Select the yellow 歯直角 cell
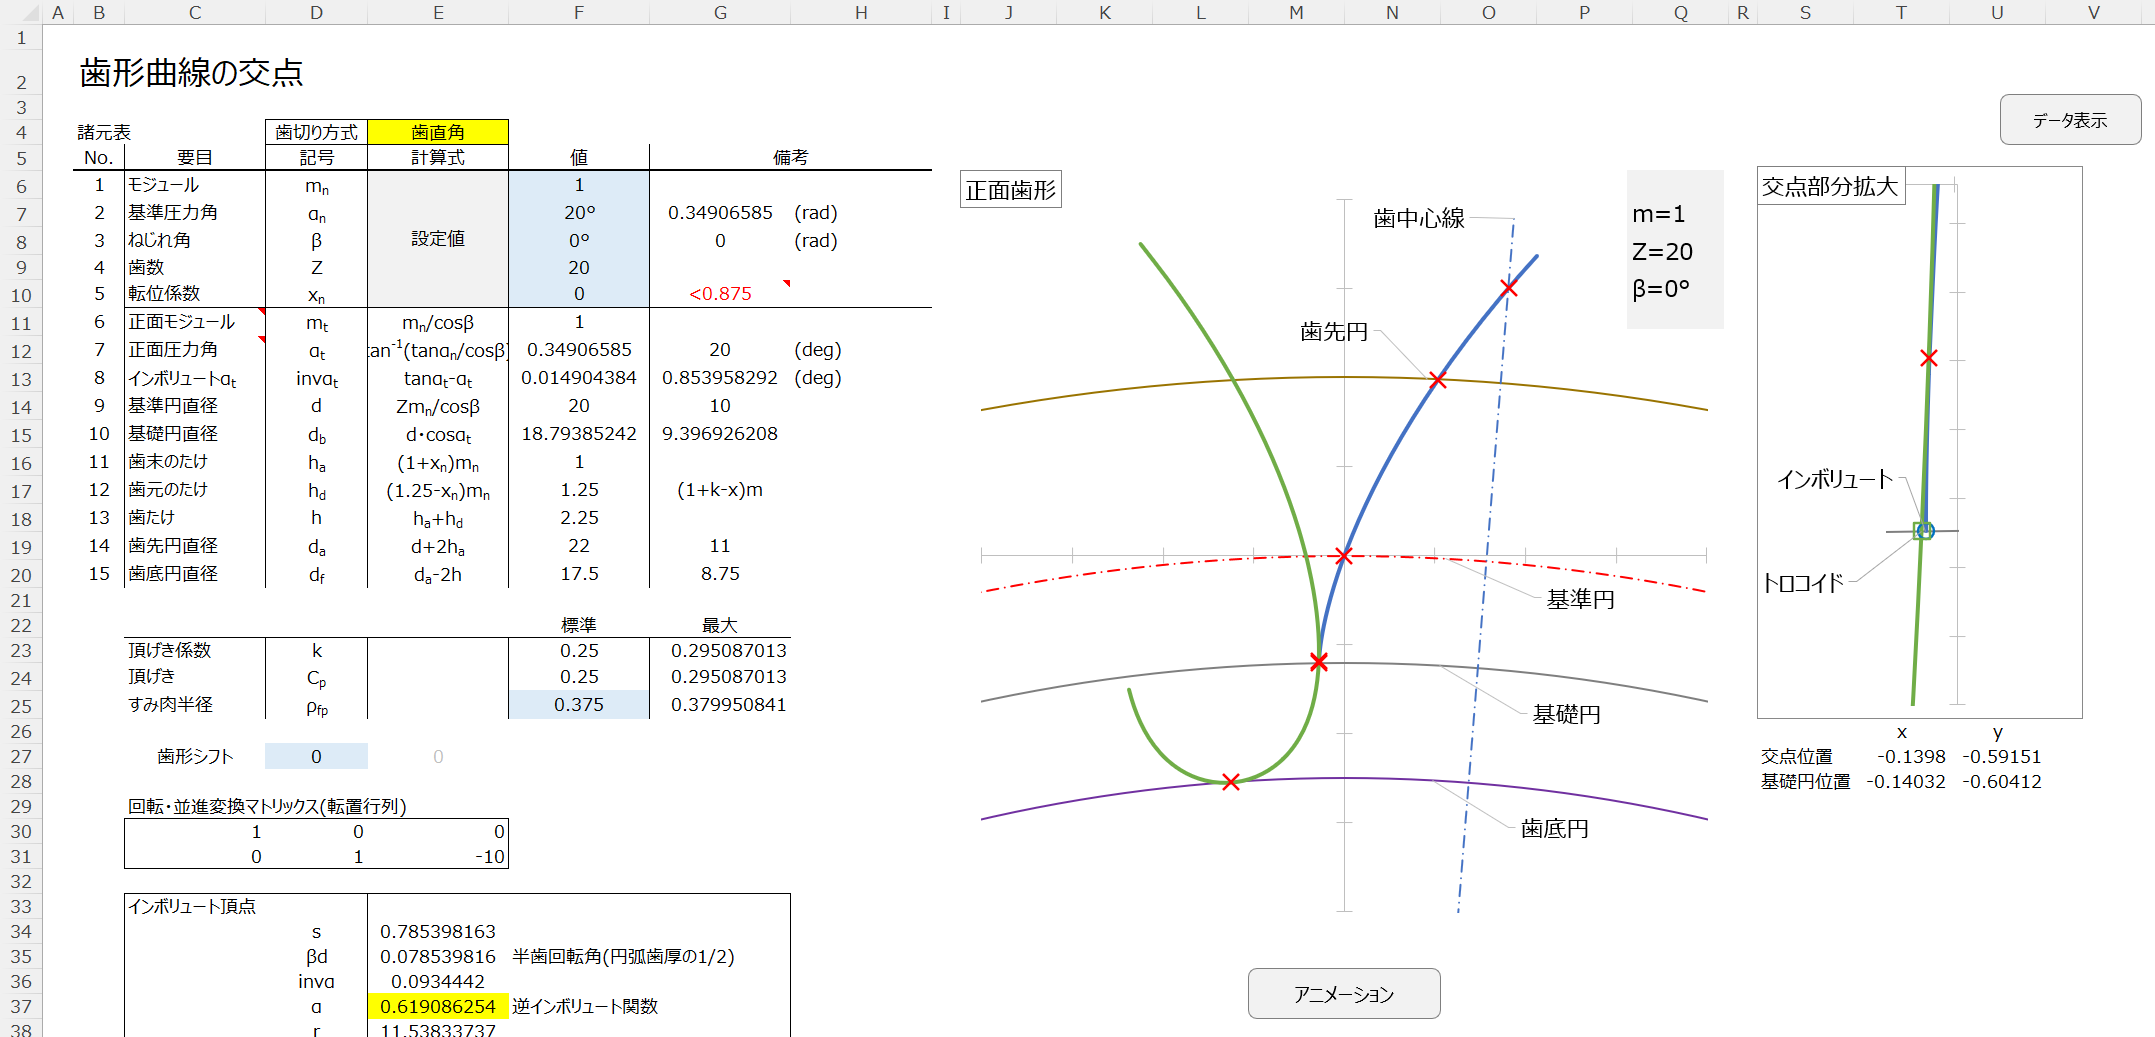2155x1037 pixels. (x=437, y=132)
